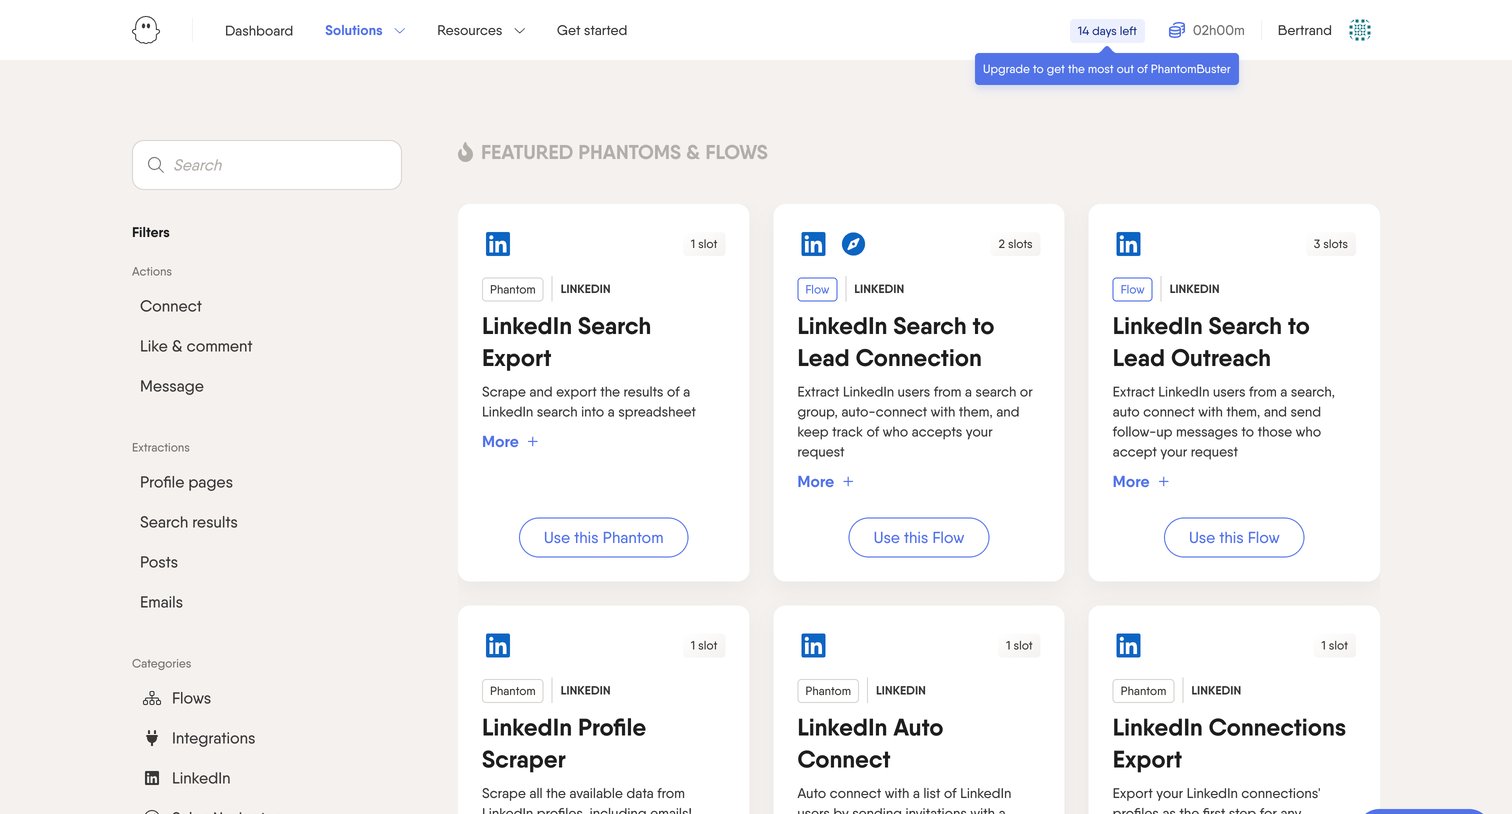Filter by Posts extraction
The image size is (1512, 814).
(x=159, y=562)
